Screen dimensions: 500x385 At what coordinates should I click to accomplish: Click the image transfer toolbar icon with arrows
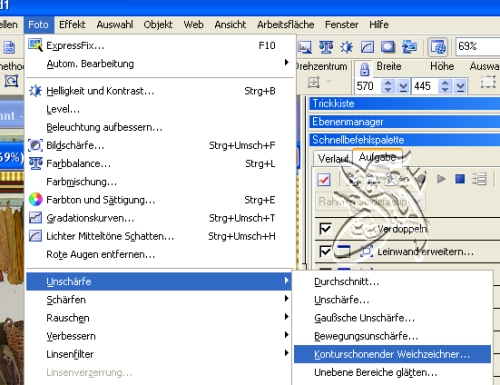pyautogui.click(x=409, y=47)
